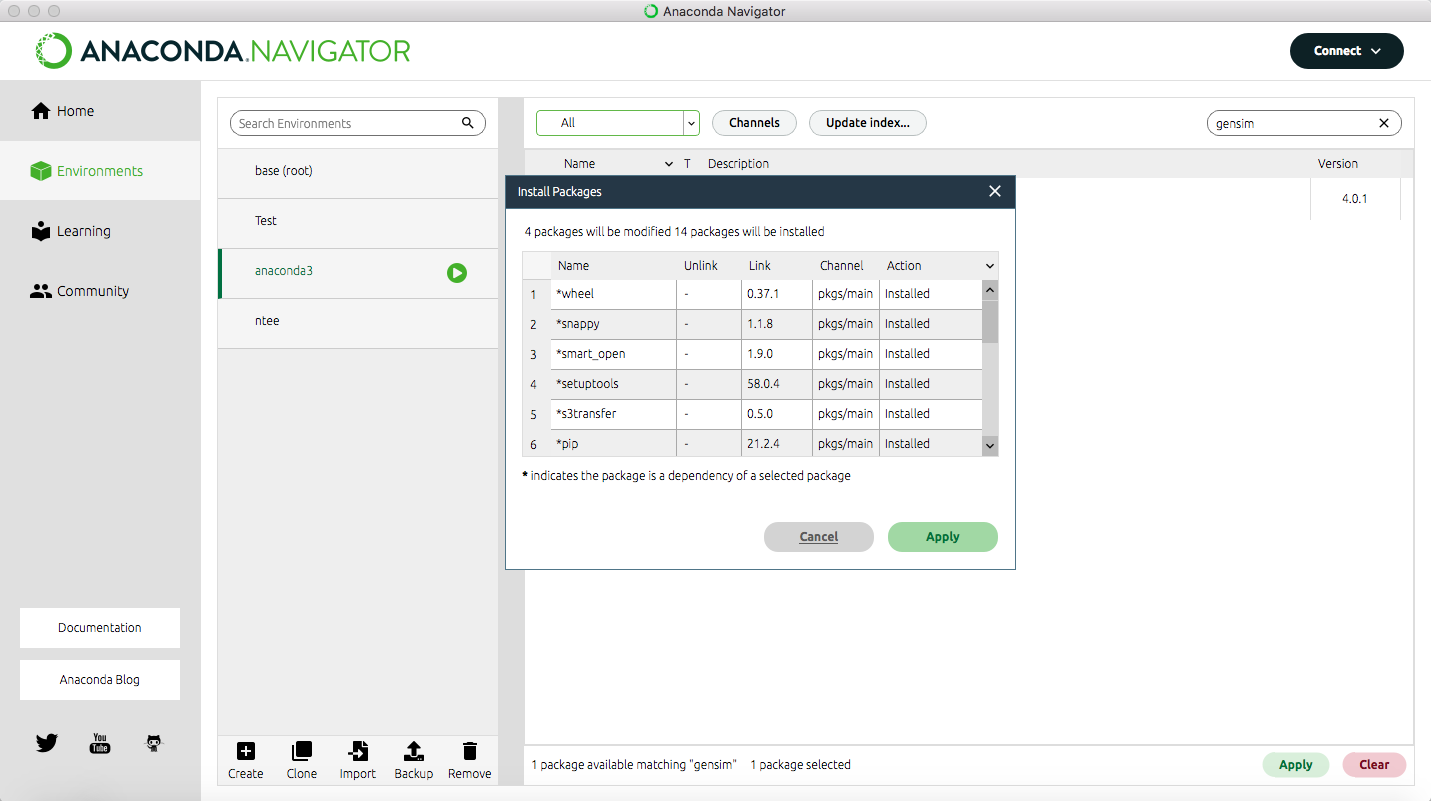
Task: Click the Channel column header in dialog
Action: click(x=842, y=266)
